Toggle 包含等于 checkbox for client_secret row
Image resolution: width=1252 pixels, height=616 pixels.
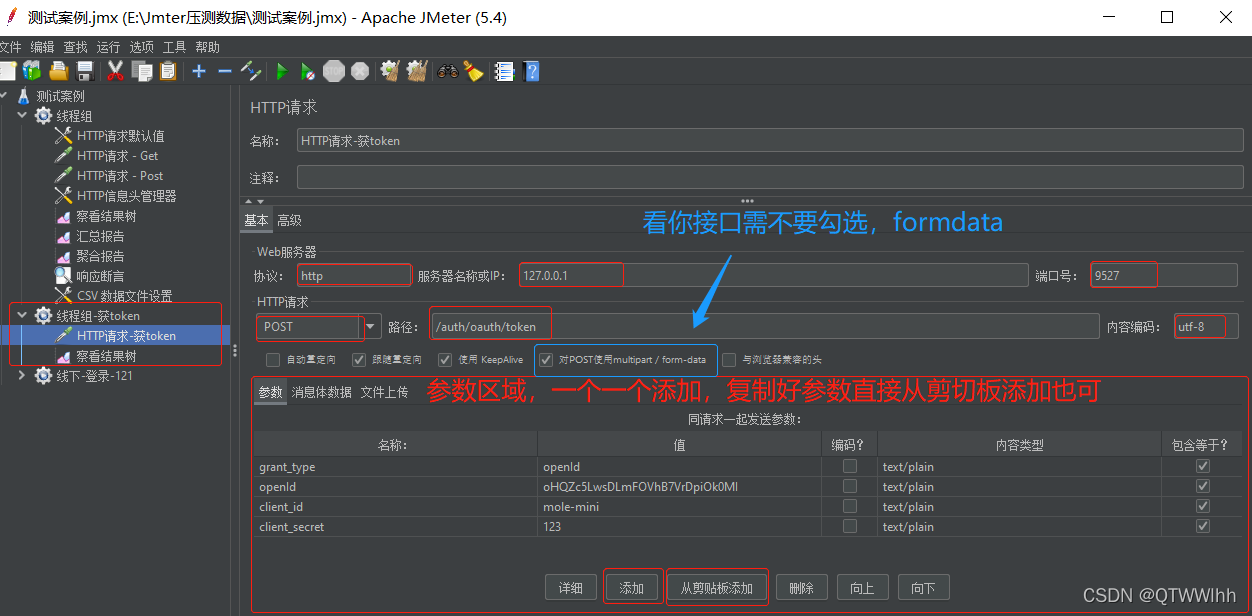tap(1203, 526)
